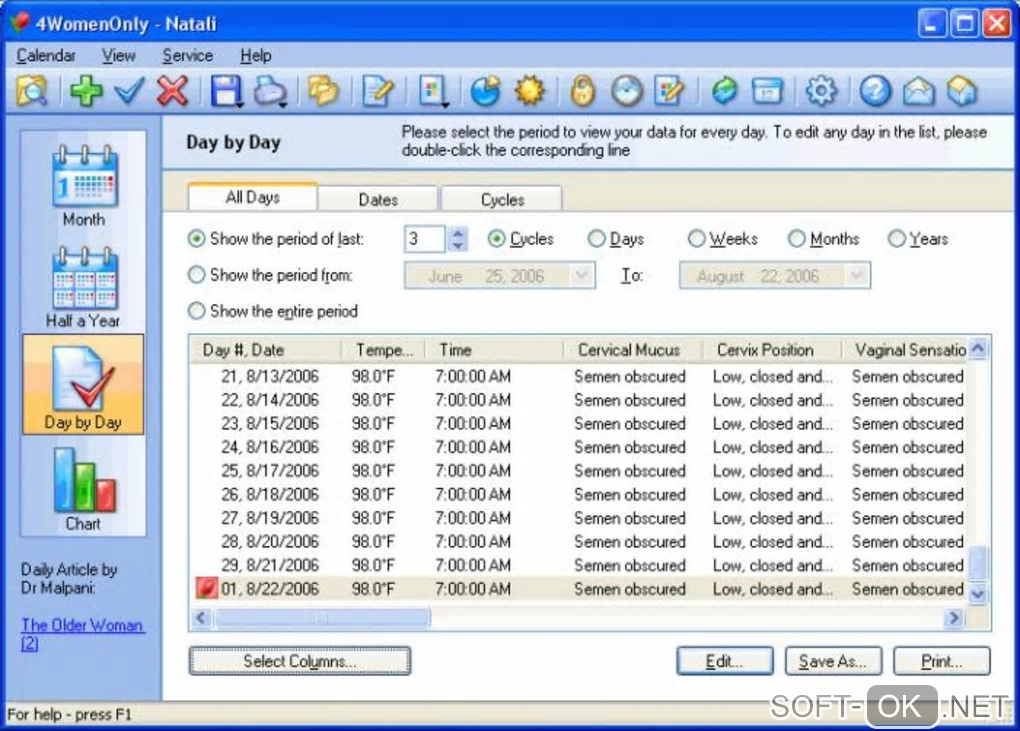Screen dimensions: 1020x731
Task: Click the green plus add icon
Action: 86,90
